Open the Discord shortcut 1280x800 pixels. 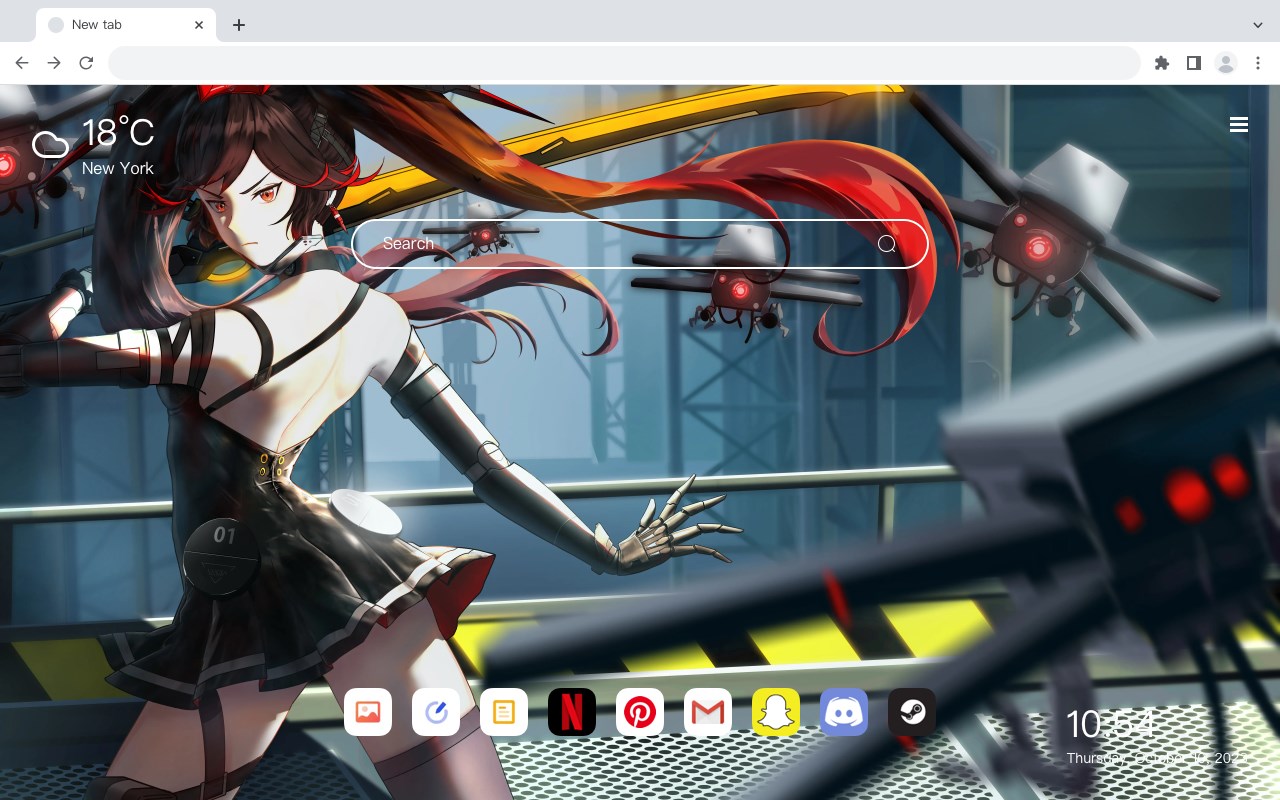point(844,712)
